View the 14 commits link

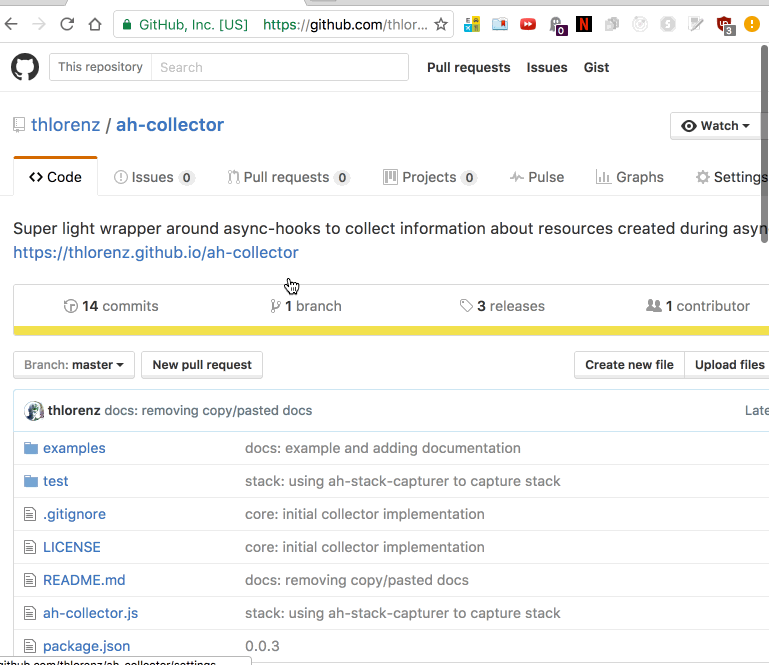[x=111, y=306]
